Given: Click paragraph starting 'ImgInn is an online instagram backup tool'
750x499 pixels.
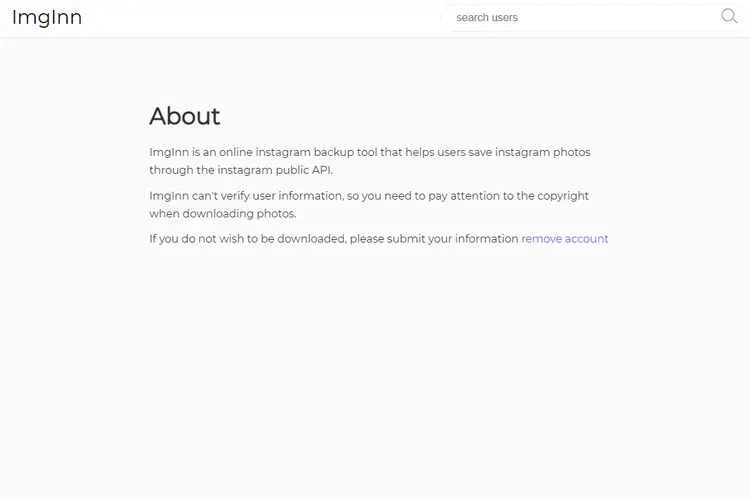Looking at the screenshot, I should pos(370,161).
